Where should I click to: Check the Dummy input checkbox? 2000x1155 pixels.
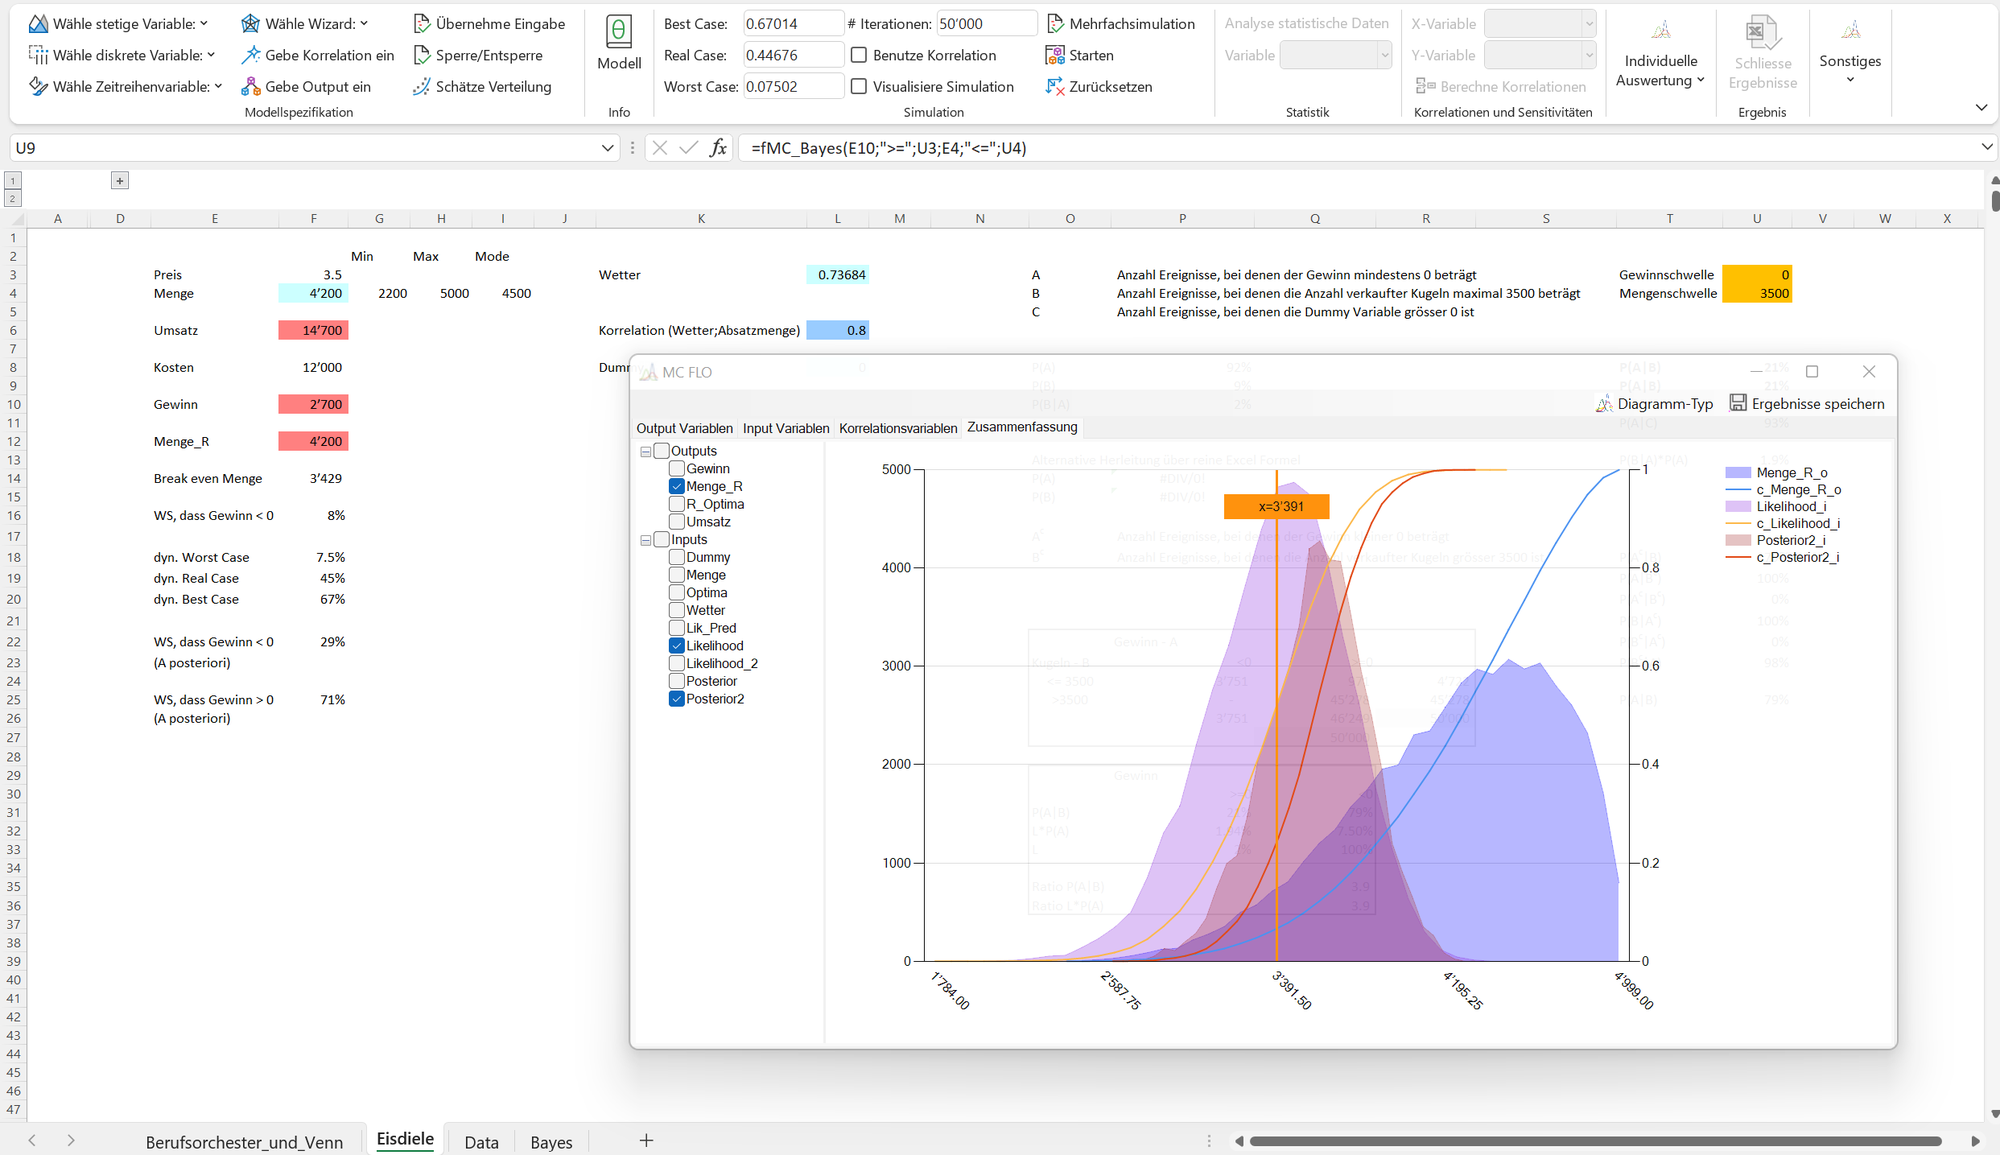677,557
